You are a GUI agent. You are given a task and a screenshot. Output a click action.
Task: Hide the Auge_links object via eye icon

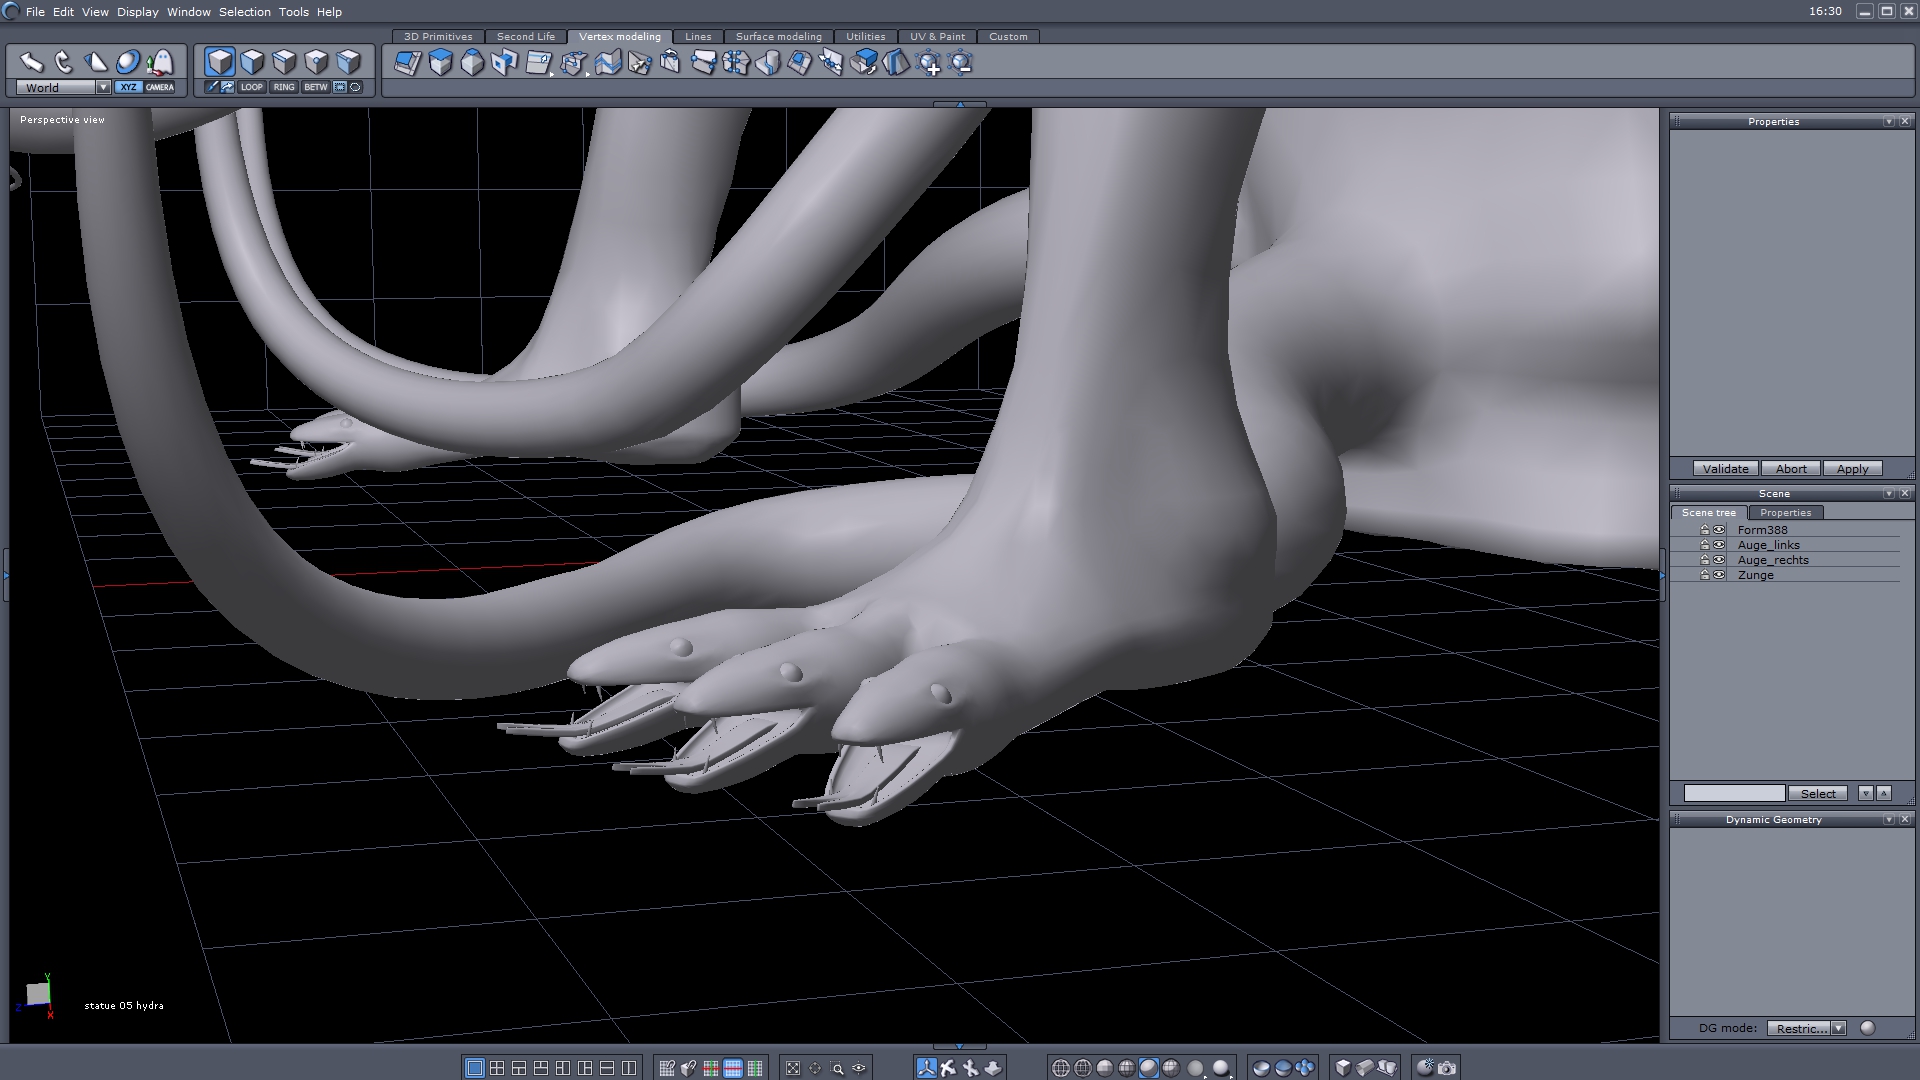(x=1719, y=545)
